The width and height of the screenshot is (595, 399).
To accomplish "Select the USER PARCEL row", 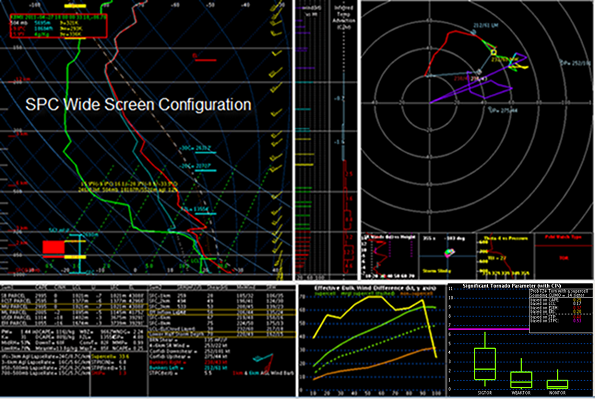I will tap(74, 317).
